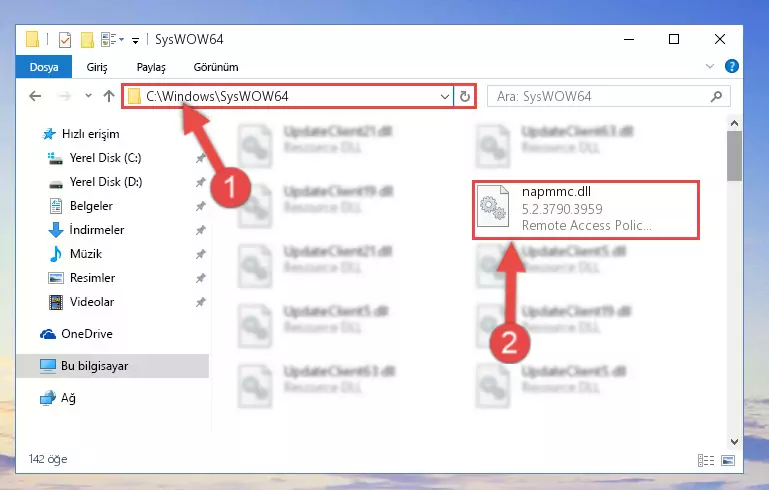Viewport: 769px width, 490px height.
Task: Open the İndirmeler folder
Action: pos(86,230)
